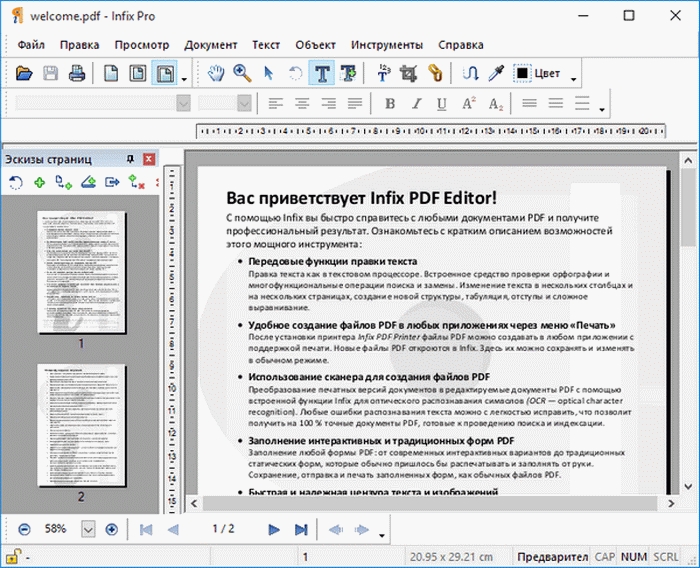Image resolution: width=700 pixels, height=568 pixels.
Task: Click the Link chain tool icon
Action: [434, 73]
